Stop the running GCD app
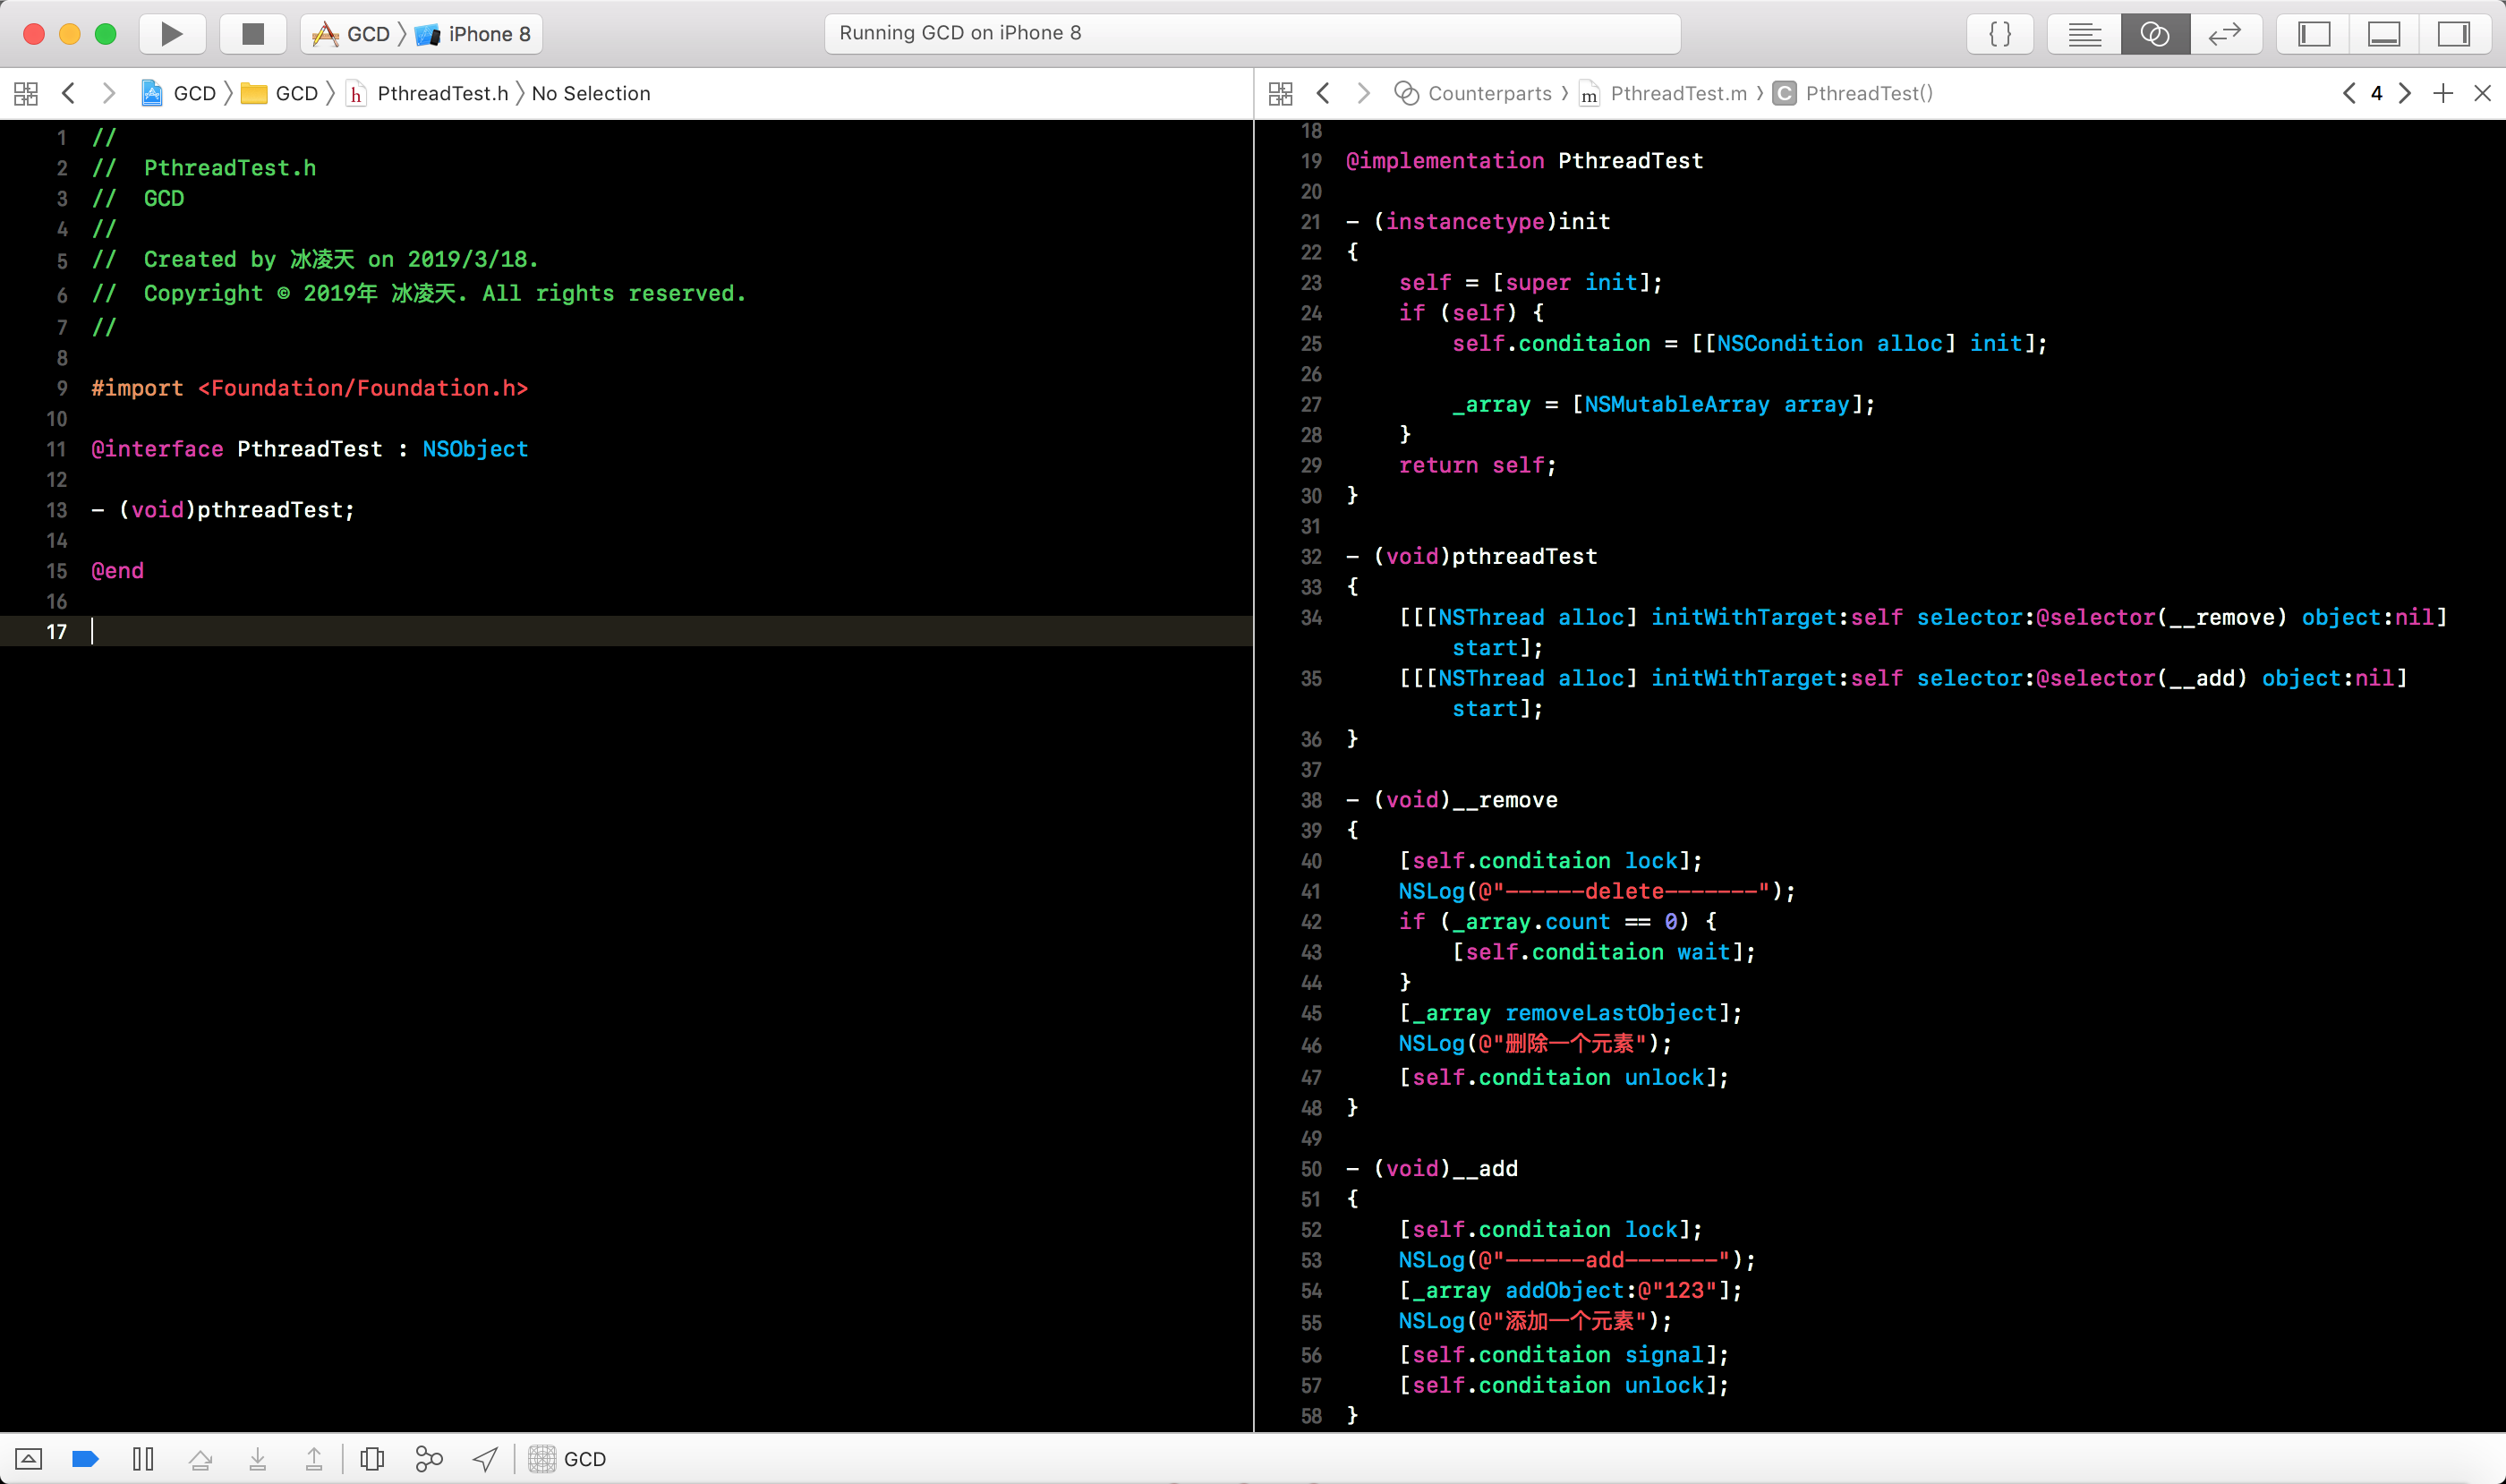This screenshot has width=2506, height=1484. (253, 34)
